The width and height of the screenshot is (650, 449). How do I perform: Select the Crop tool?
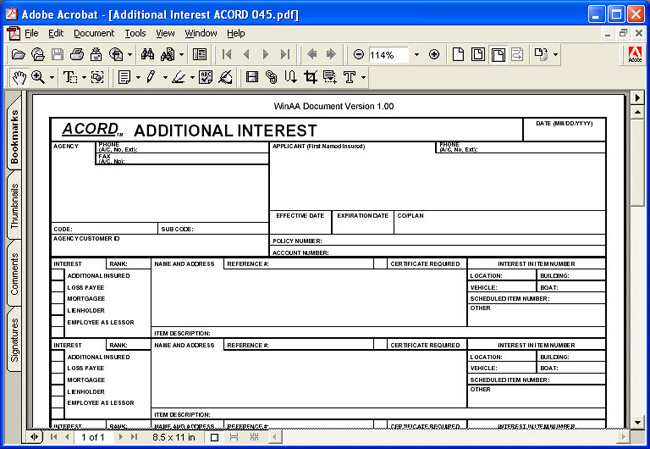click(309, 77)
